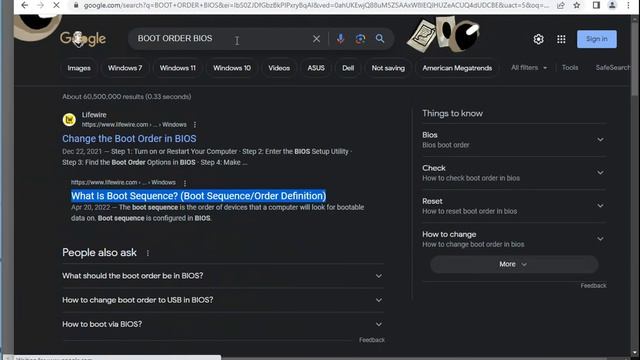Click the browser forward arrow
The image size is (640, 360).
(x=40, y=5)
